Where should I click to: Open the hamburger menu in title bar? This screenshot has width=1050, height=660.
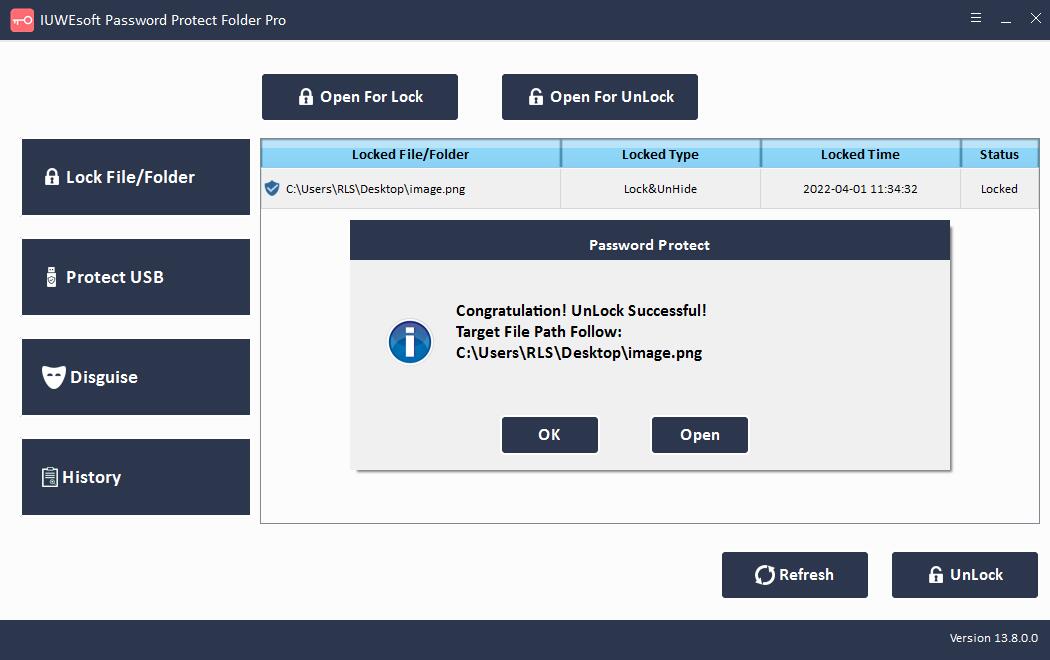click(x=976, y=18)
